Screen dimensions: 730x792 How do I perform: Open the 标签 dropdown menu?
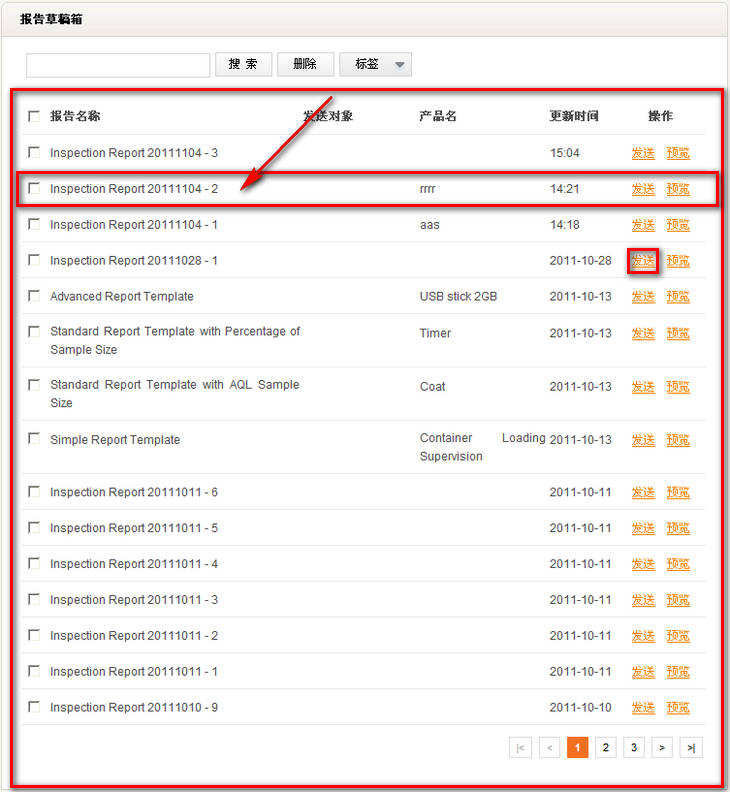tap(375, 64)
